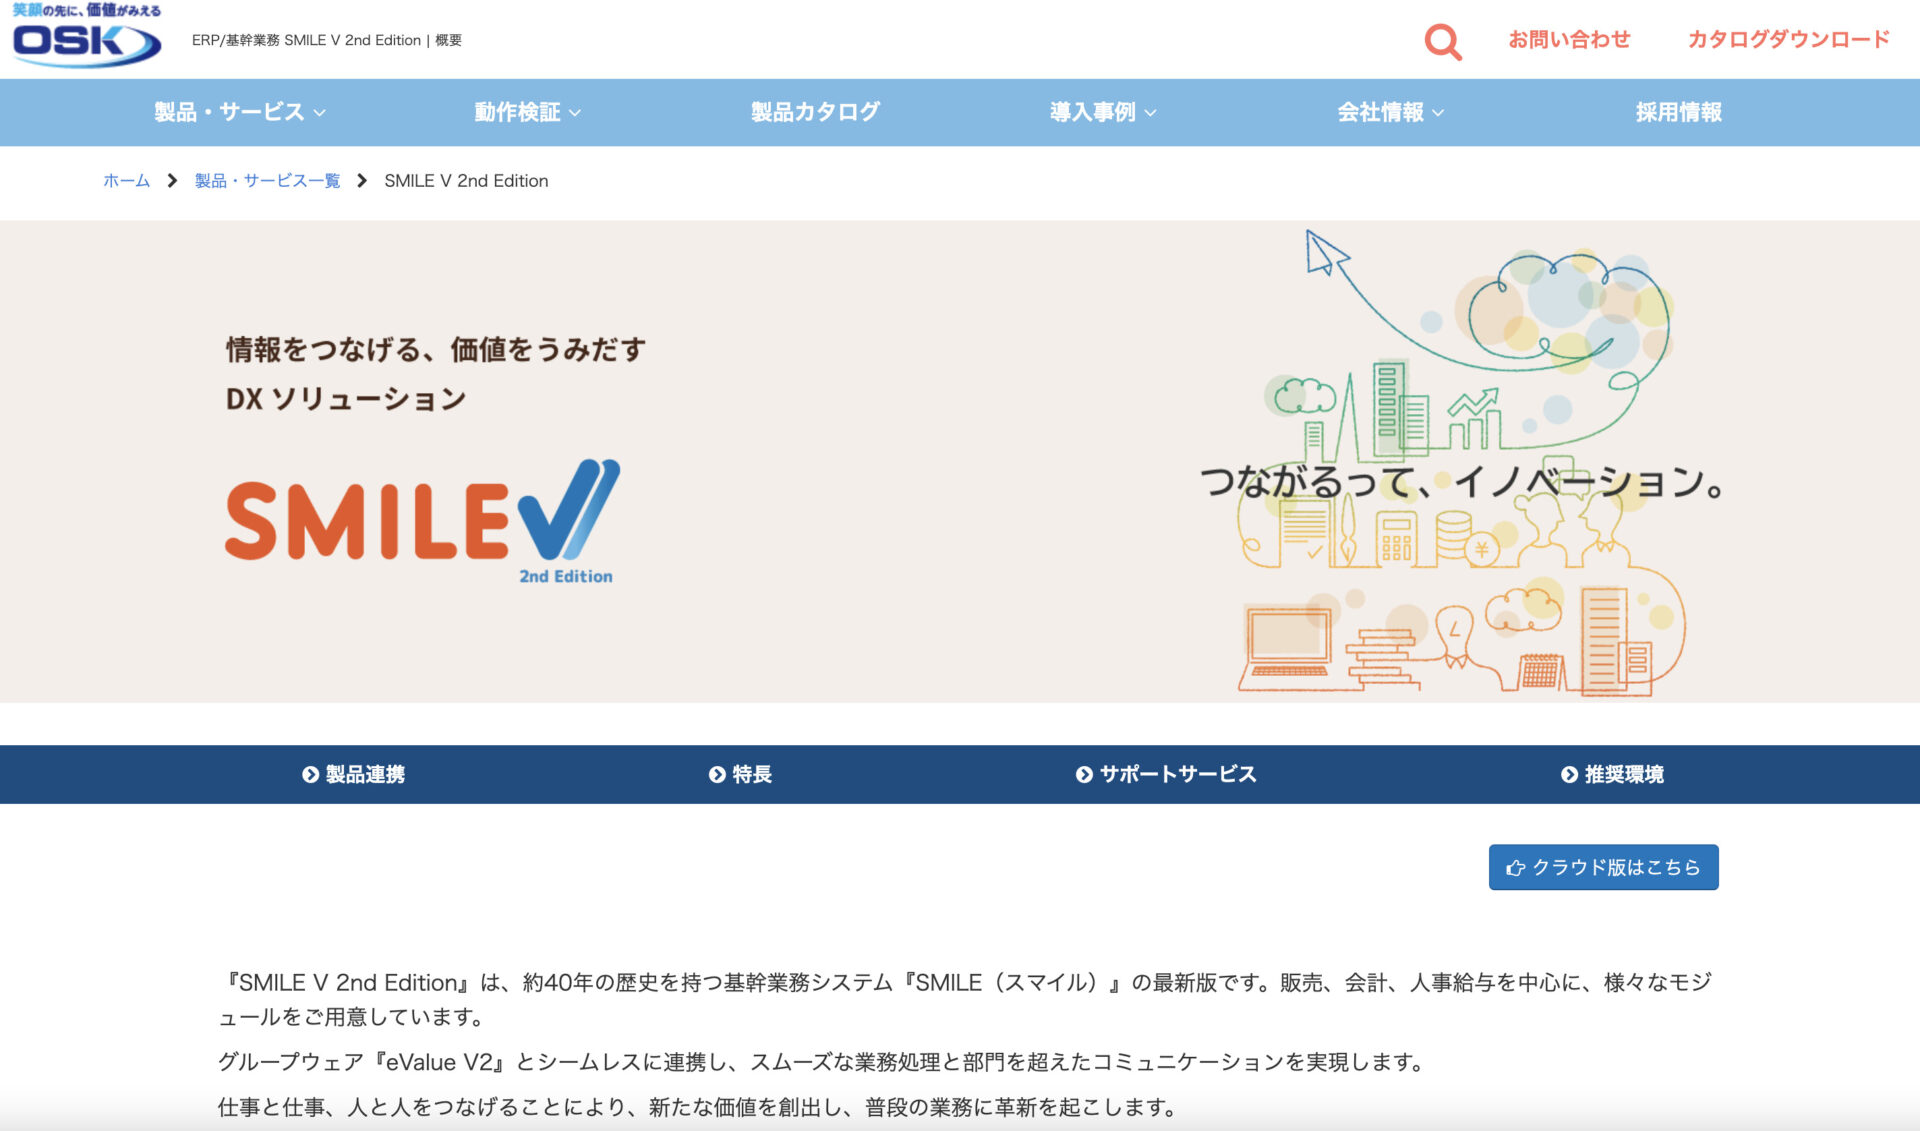Image resolution: width=1920 pixels, height=1131 pixels.
Task: Expand the 会社情報 navigation dropdown
Action: coord(1390,113)
